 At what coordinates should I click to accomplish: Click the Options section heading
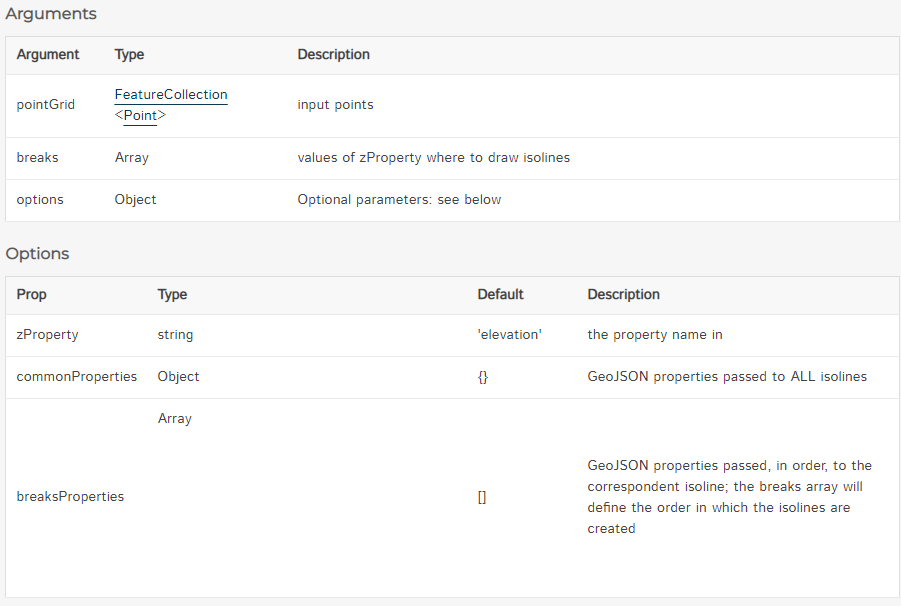tap(38, 254)
